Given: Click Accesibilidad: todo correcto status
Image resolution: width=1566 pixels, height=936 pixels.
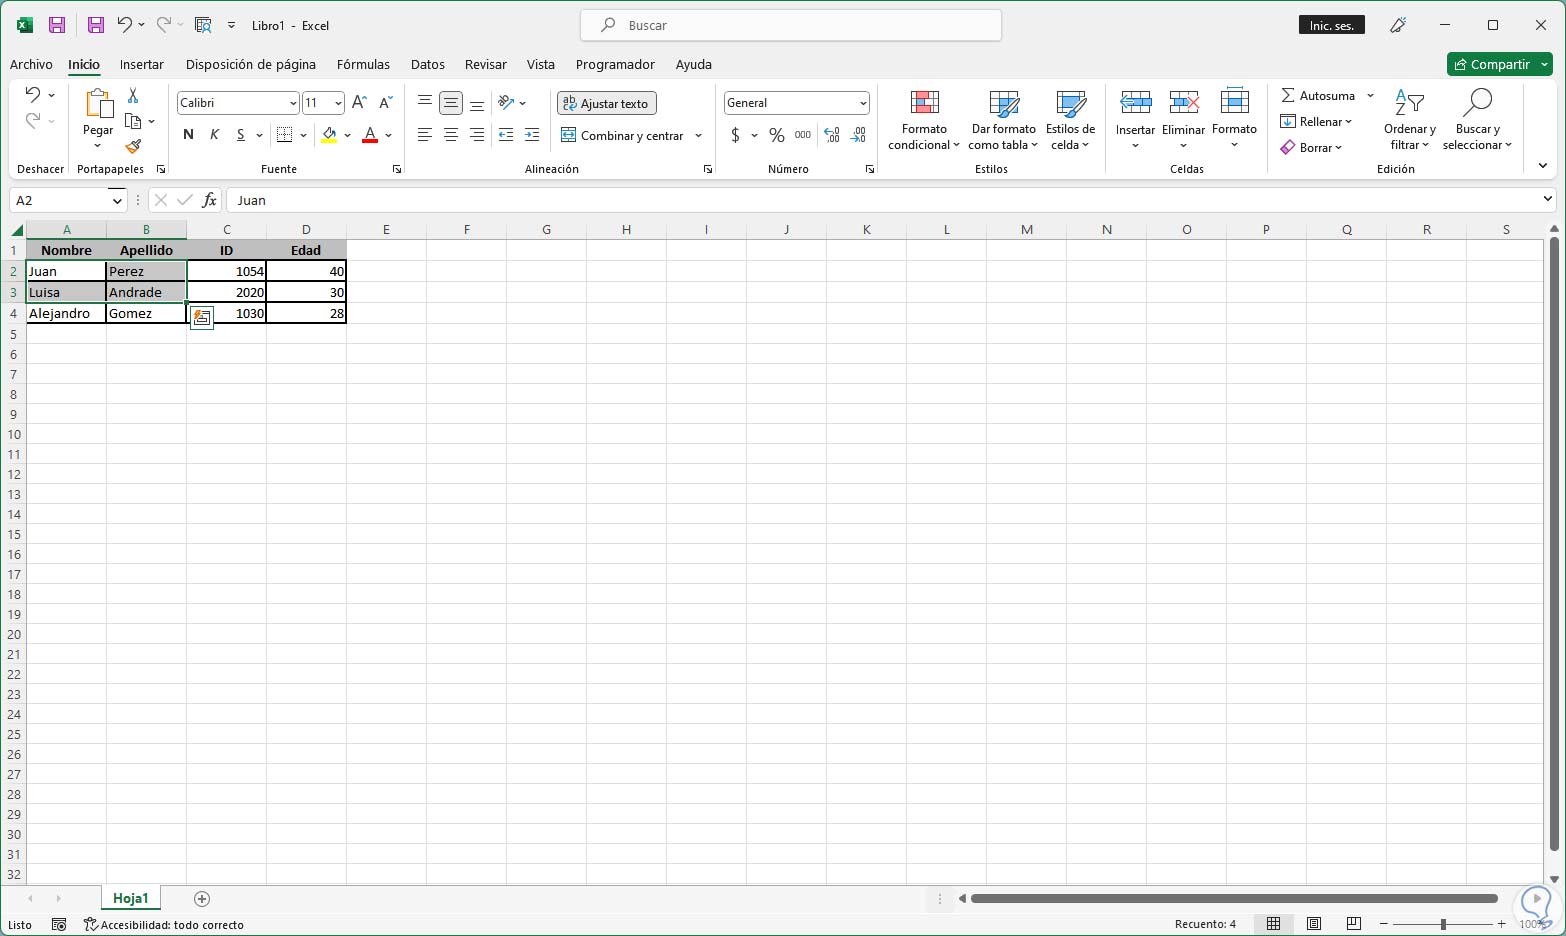Looking at the screenshot, I should click(x=164, y=925).
